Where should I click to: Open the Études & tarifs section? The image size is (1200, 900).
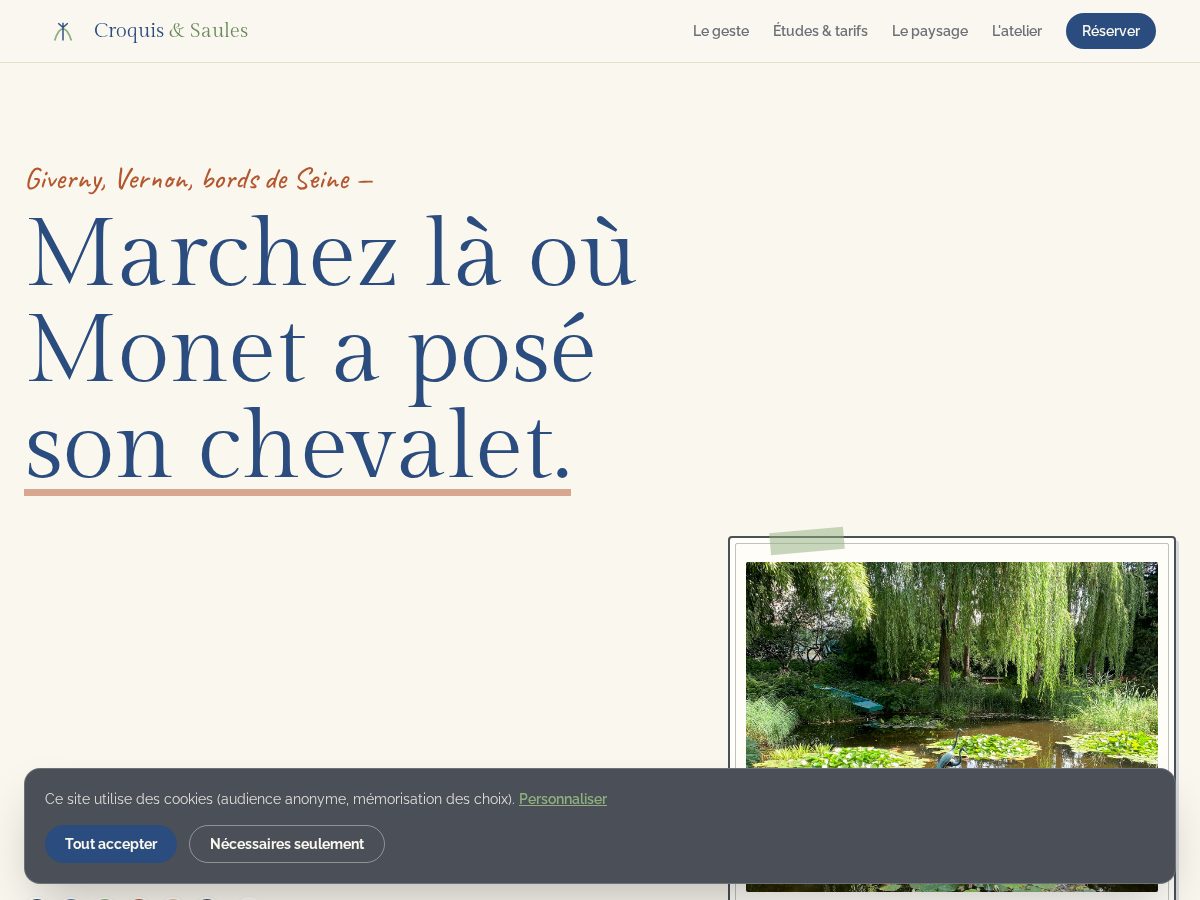[x=820, y=31]
